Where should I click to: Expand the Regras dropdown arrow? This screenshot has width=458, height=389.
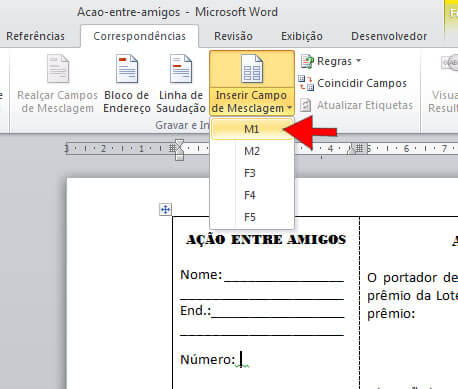(x=359, y=61)
